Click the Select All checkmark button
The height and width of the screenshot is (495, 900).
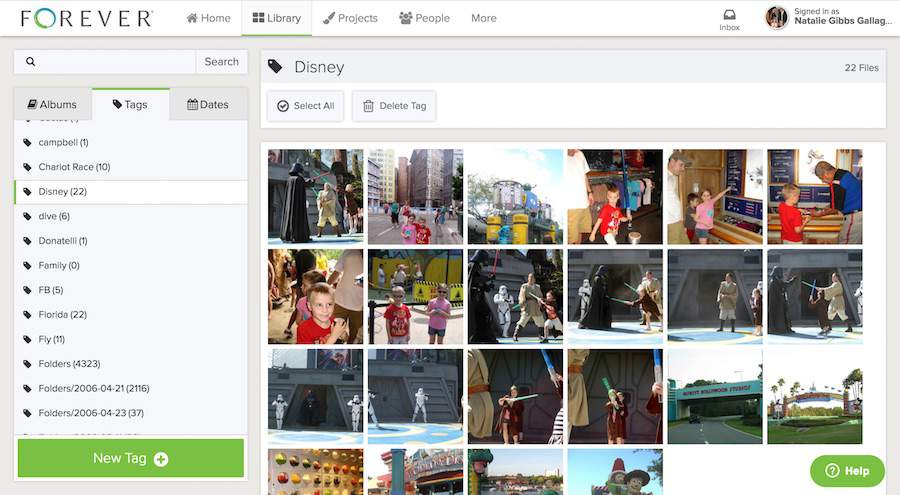click(305, 106)
